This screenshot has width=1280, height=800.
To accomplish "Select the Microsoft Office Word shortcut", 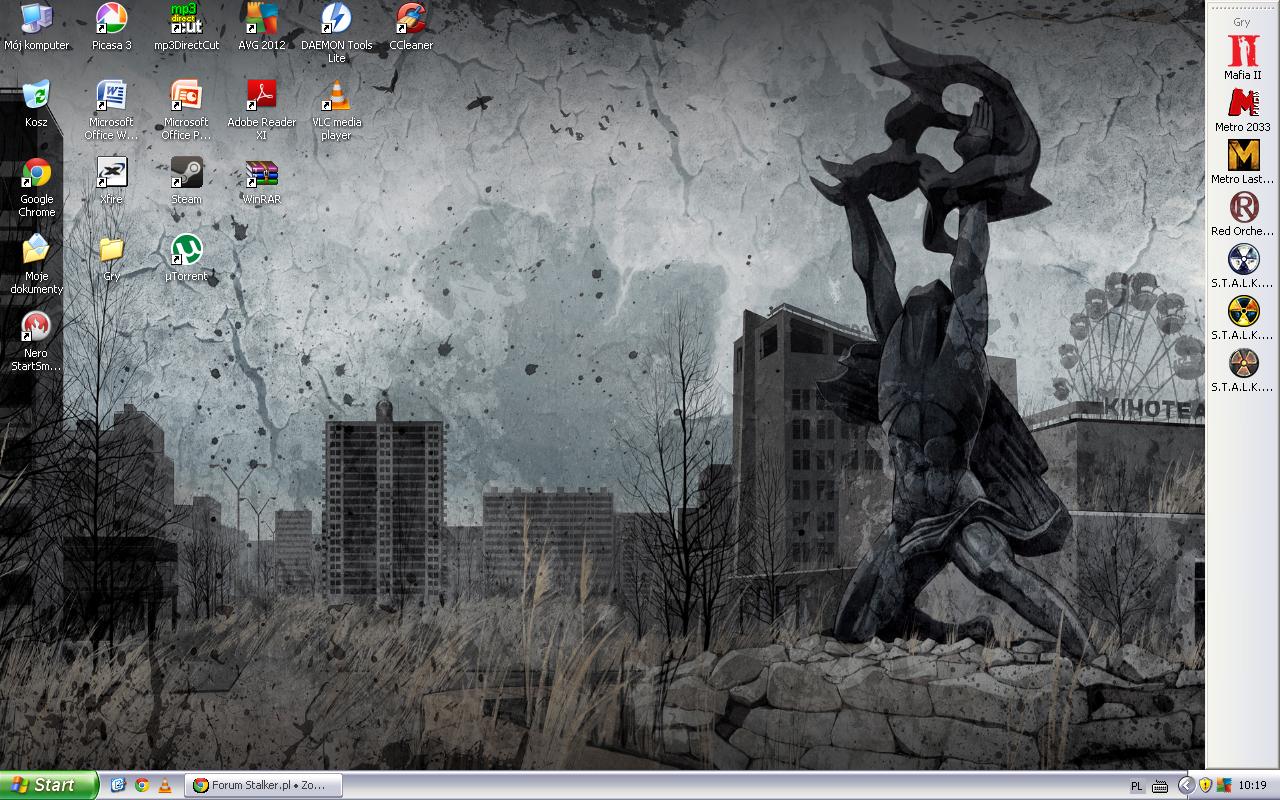I will (x=111, y=110).
